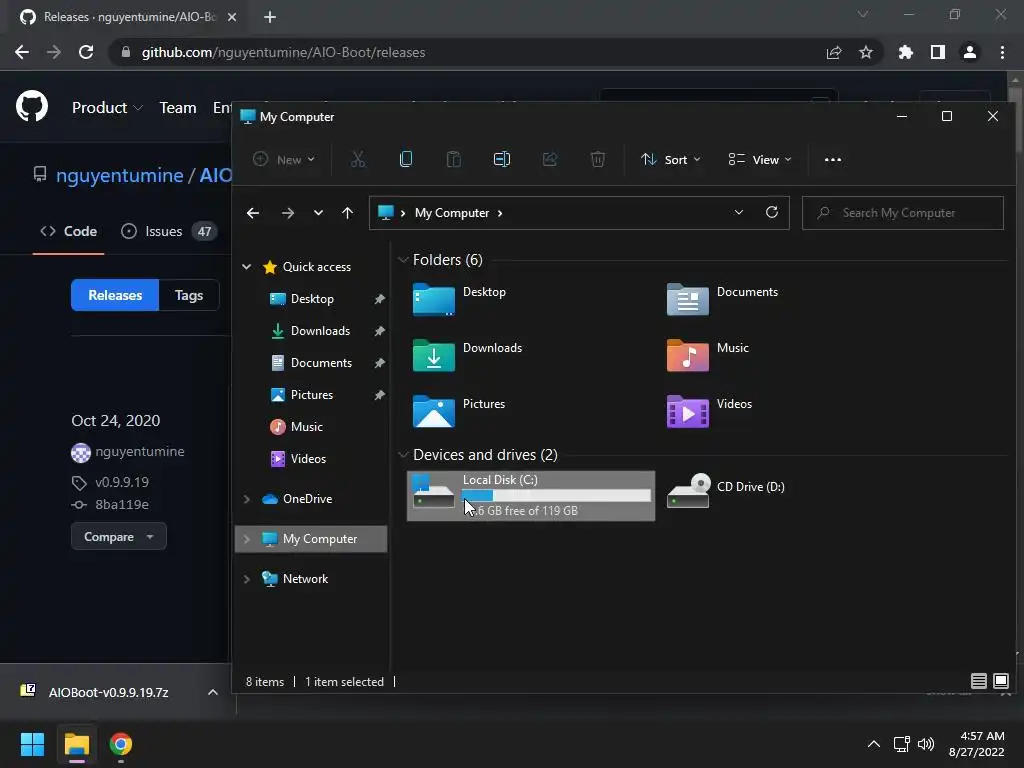Open the Code tab on GitHub
Viewport: 1024px width, 768px height.
point(69,231)
